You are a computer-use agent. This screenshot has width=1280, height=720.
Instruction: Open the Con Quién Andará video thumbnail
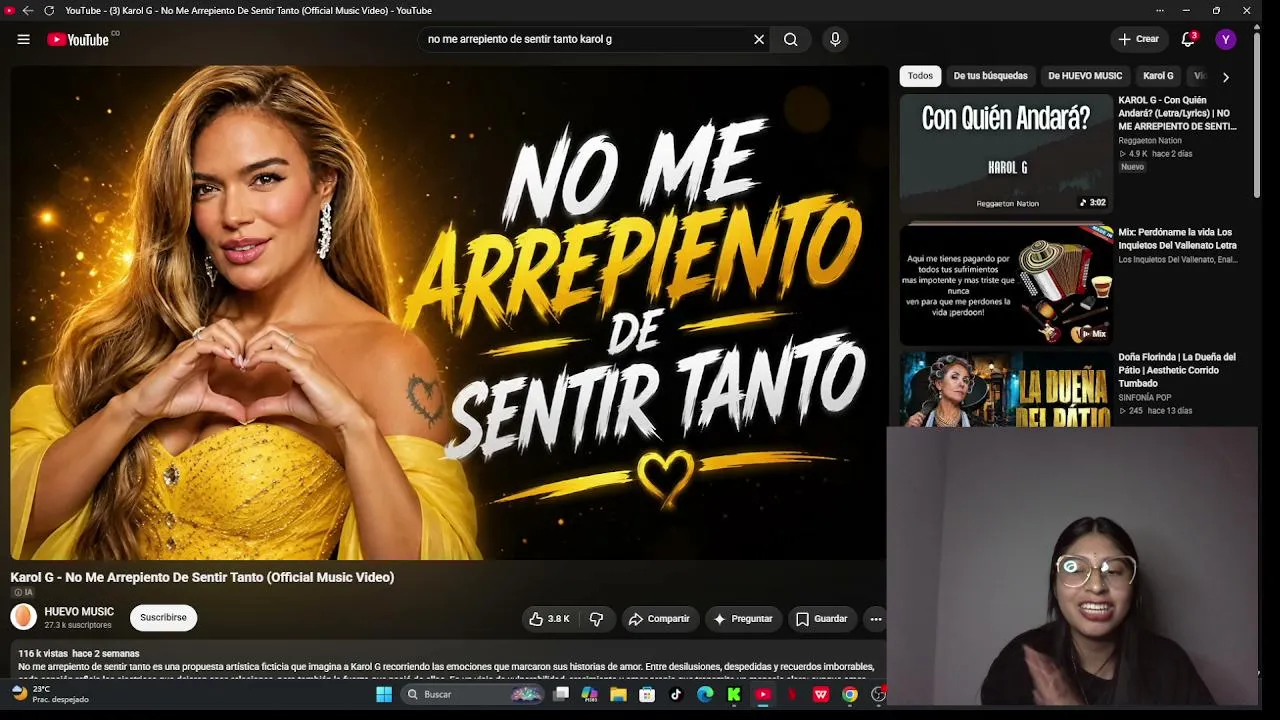(x=1006, y=153)
